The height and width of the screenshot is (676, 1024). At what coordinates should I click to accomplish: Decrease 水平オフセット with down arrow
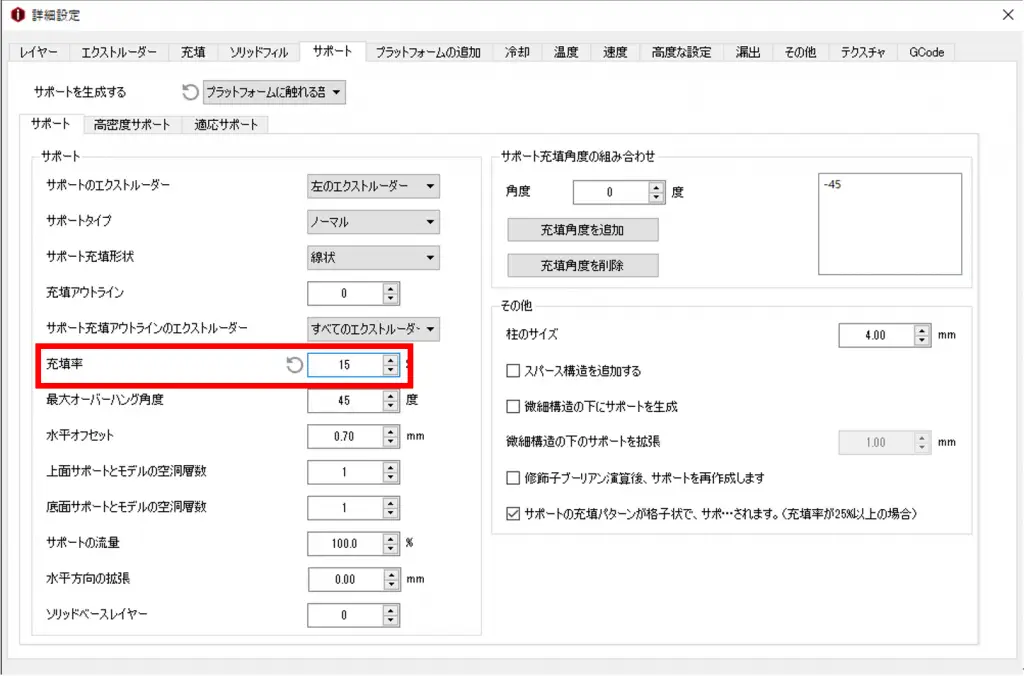(x=390, y=442)
